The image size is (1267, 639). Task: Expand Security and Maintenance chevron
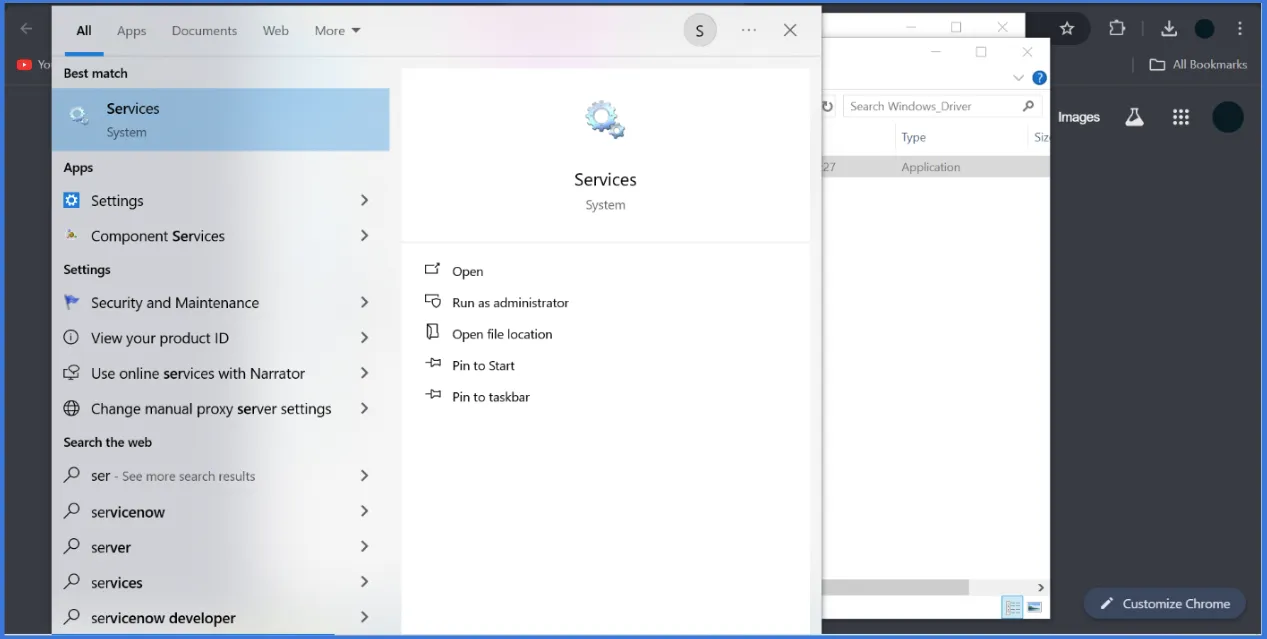(364, 302)
